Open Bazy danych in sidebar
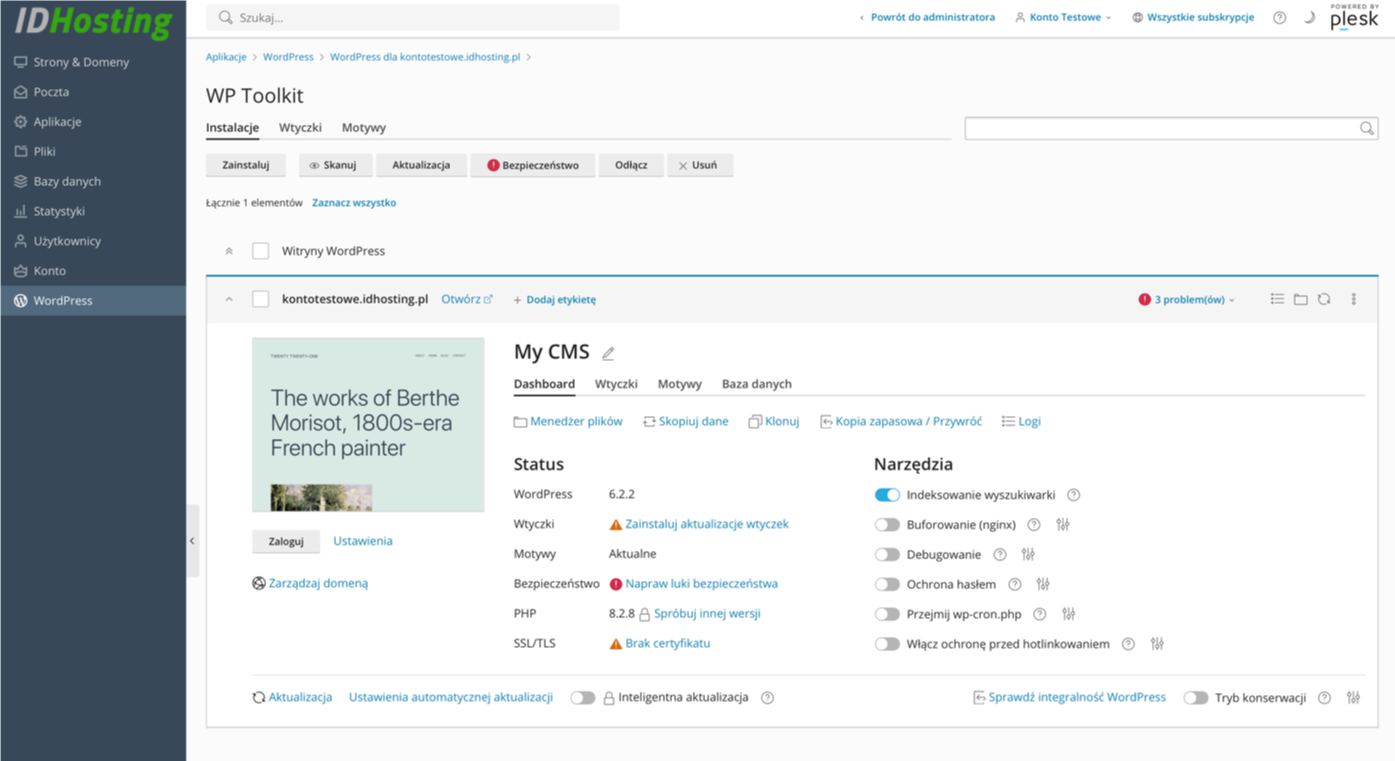Viewport: 1395px width, 761px height. click(x=93, y=182)
